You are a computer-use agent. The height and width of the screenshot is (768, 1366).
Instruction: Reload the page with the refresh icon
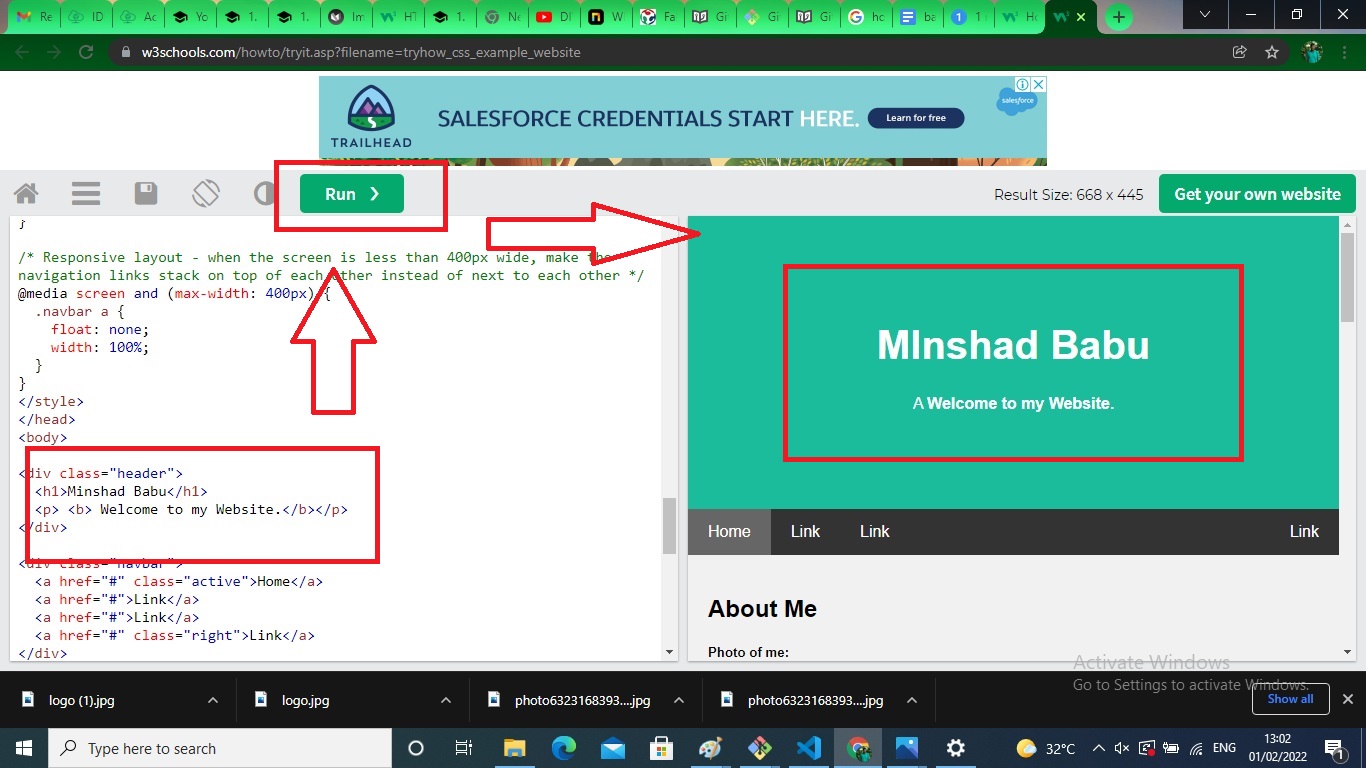pyautogui.click(x=85, y=52)
